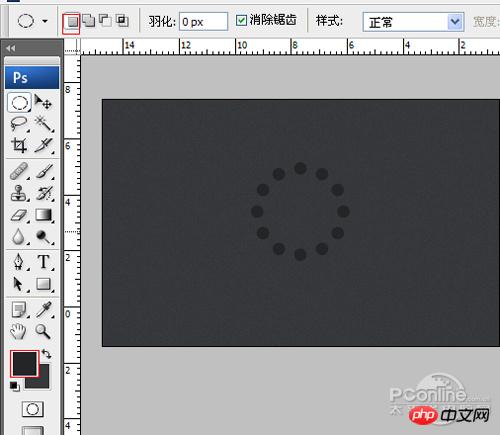Viewport: 500px width, 435px height.
Task: Select the Brush tool
Action: pyautogui.click(x=44, y=171)
